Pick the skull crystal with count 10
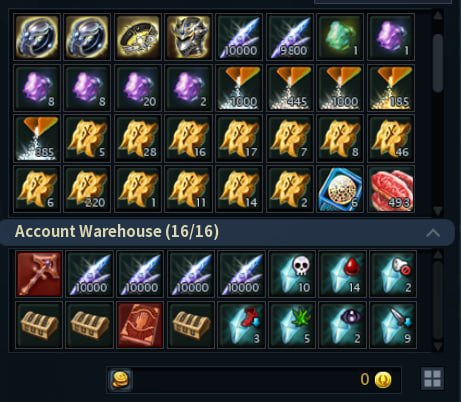Screen dimensions: 461x402 (x=292, y=274)
